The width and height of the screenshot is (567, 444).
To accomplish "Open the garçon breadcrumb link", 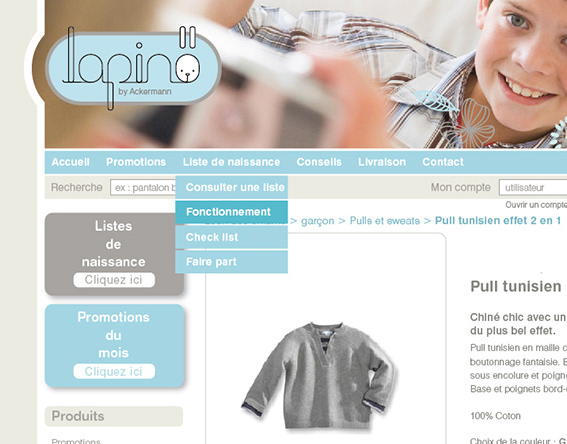I will coord(317,221).
